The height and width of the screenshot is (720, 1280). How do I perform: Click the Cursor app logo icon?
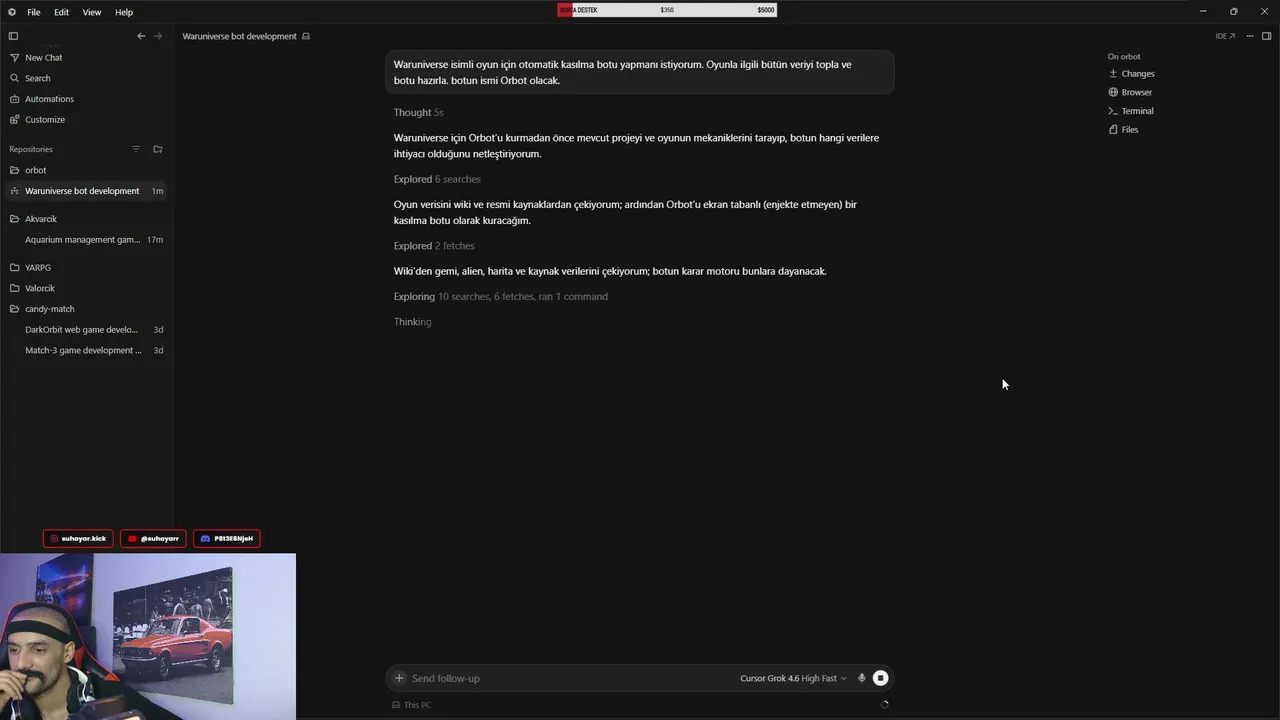(x=12, y=12)
